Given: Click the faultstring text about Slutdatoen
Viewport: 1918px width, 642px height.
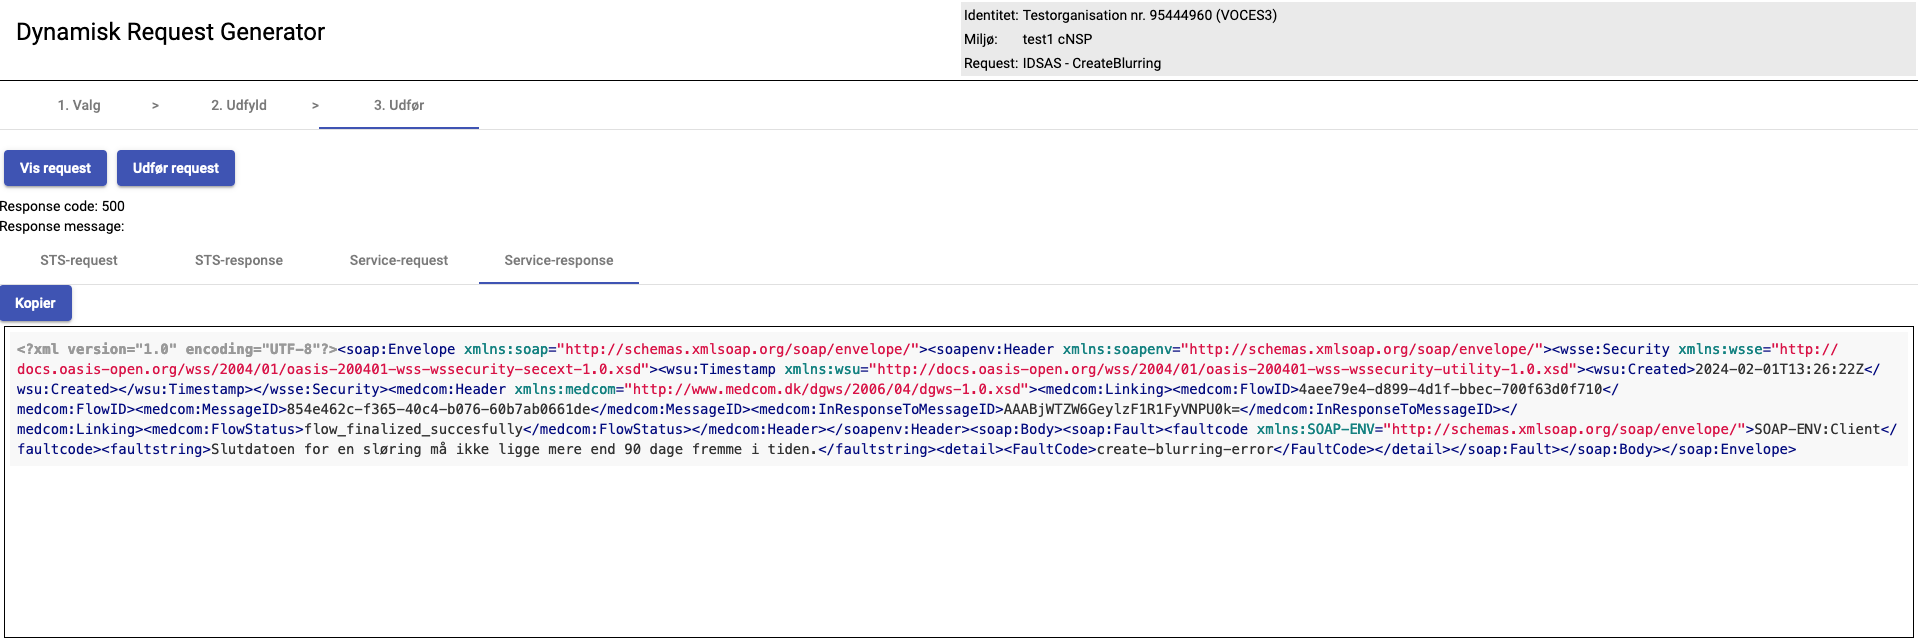Looking at the screenshot, I should pos(513,449).
